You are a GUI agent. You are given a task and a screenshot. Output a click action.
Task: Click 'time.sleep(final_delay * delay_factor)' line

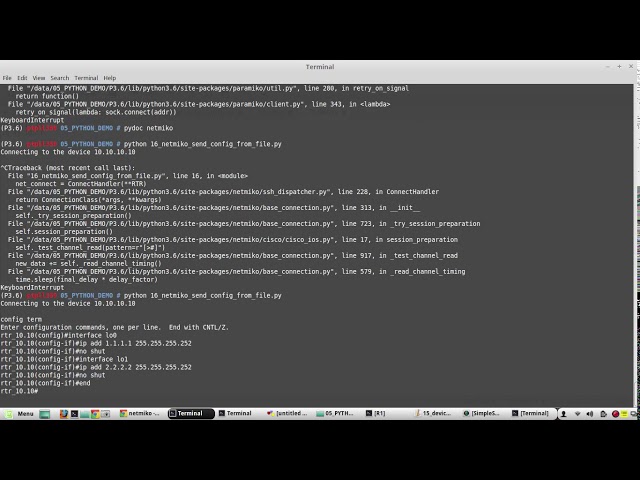(x=87, y=280)
